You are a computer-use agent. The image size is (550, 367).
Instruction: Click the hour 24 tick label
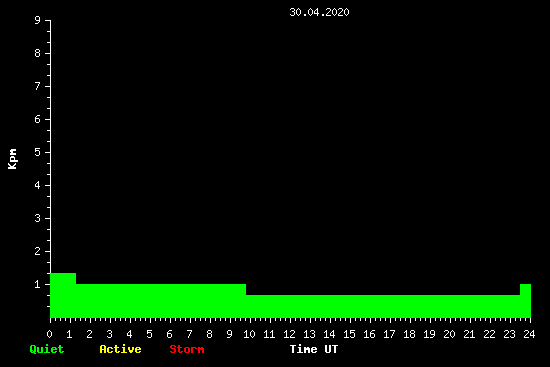coord(529,334)
